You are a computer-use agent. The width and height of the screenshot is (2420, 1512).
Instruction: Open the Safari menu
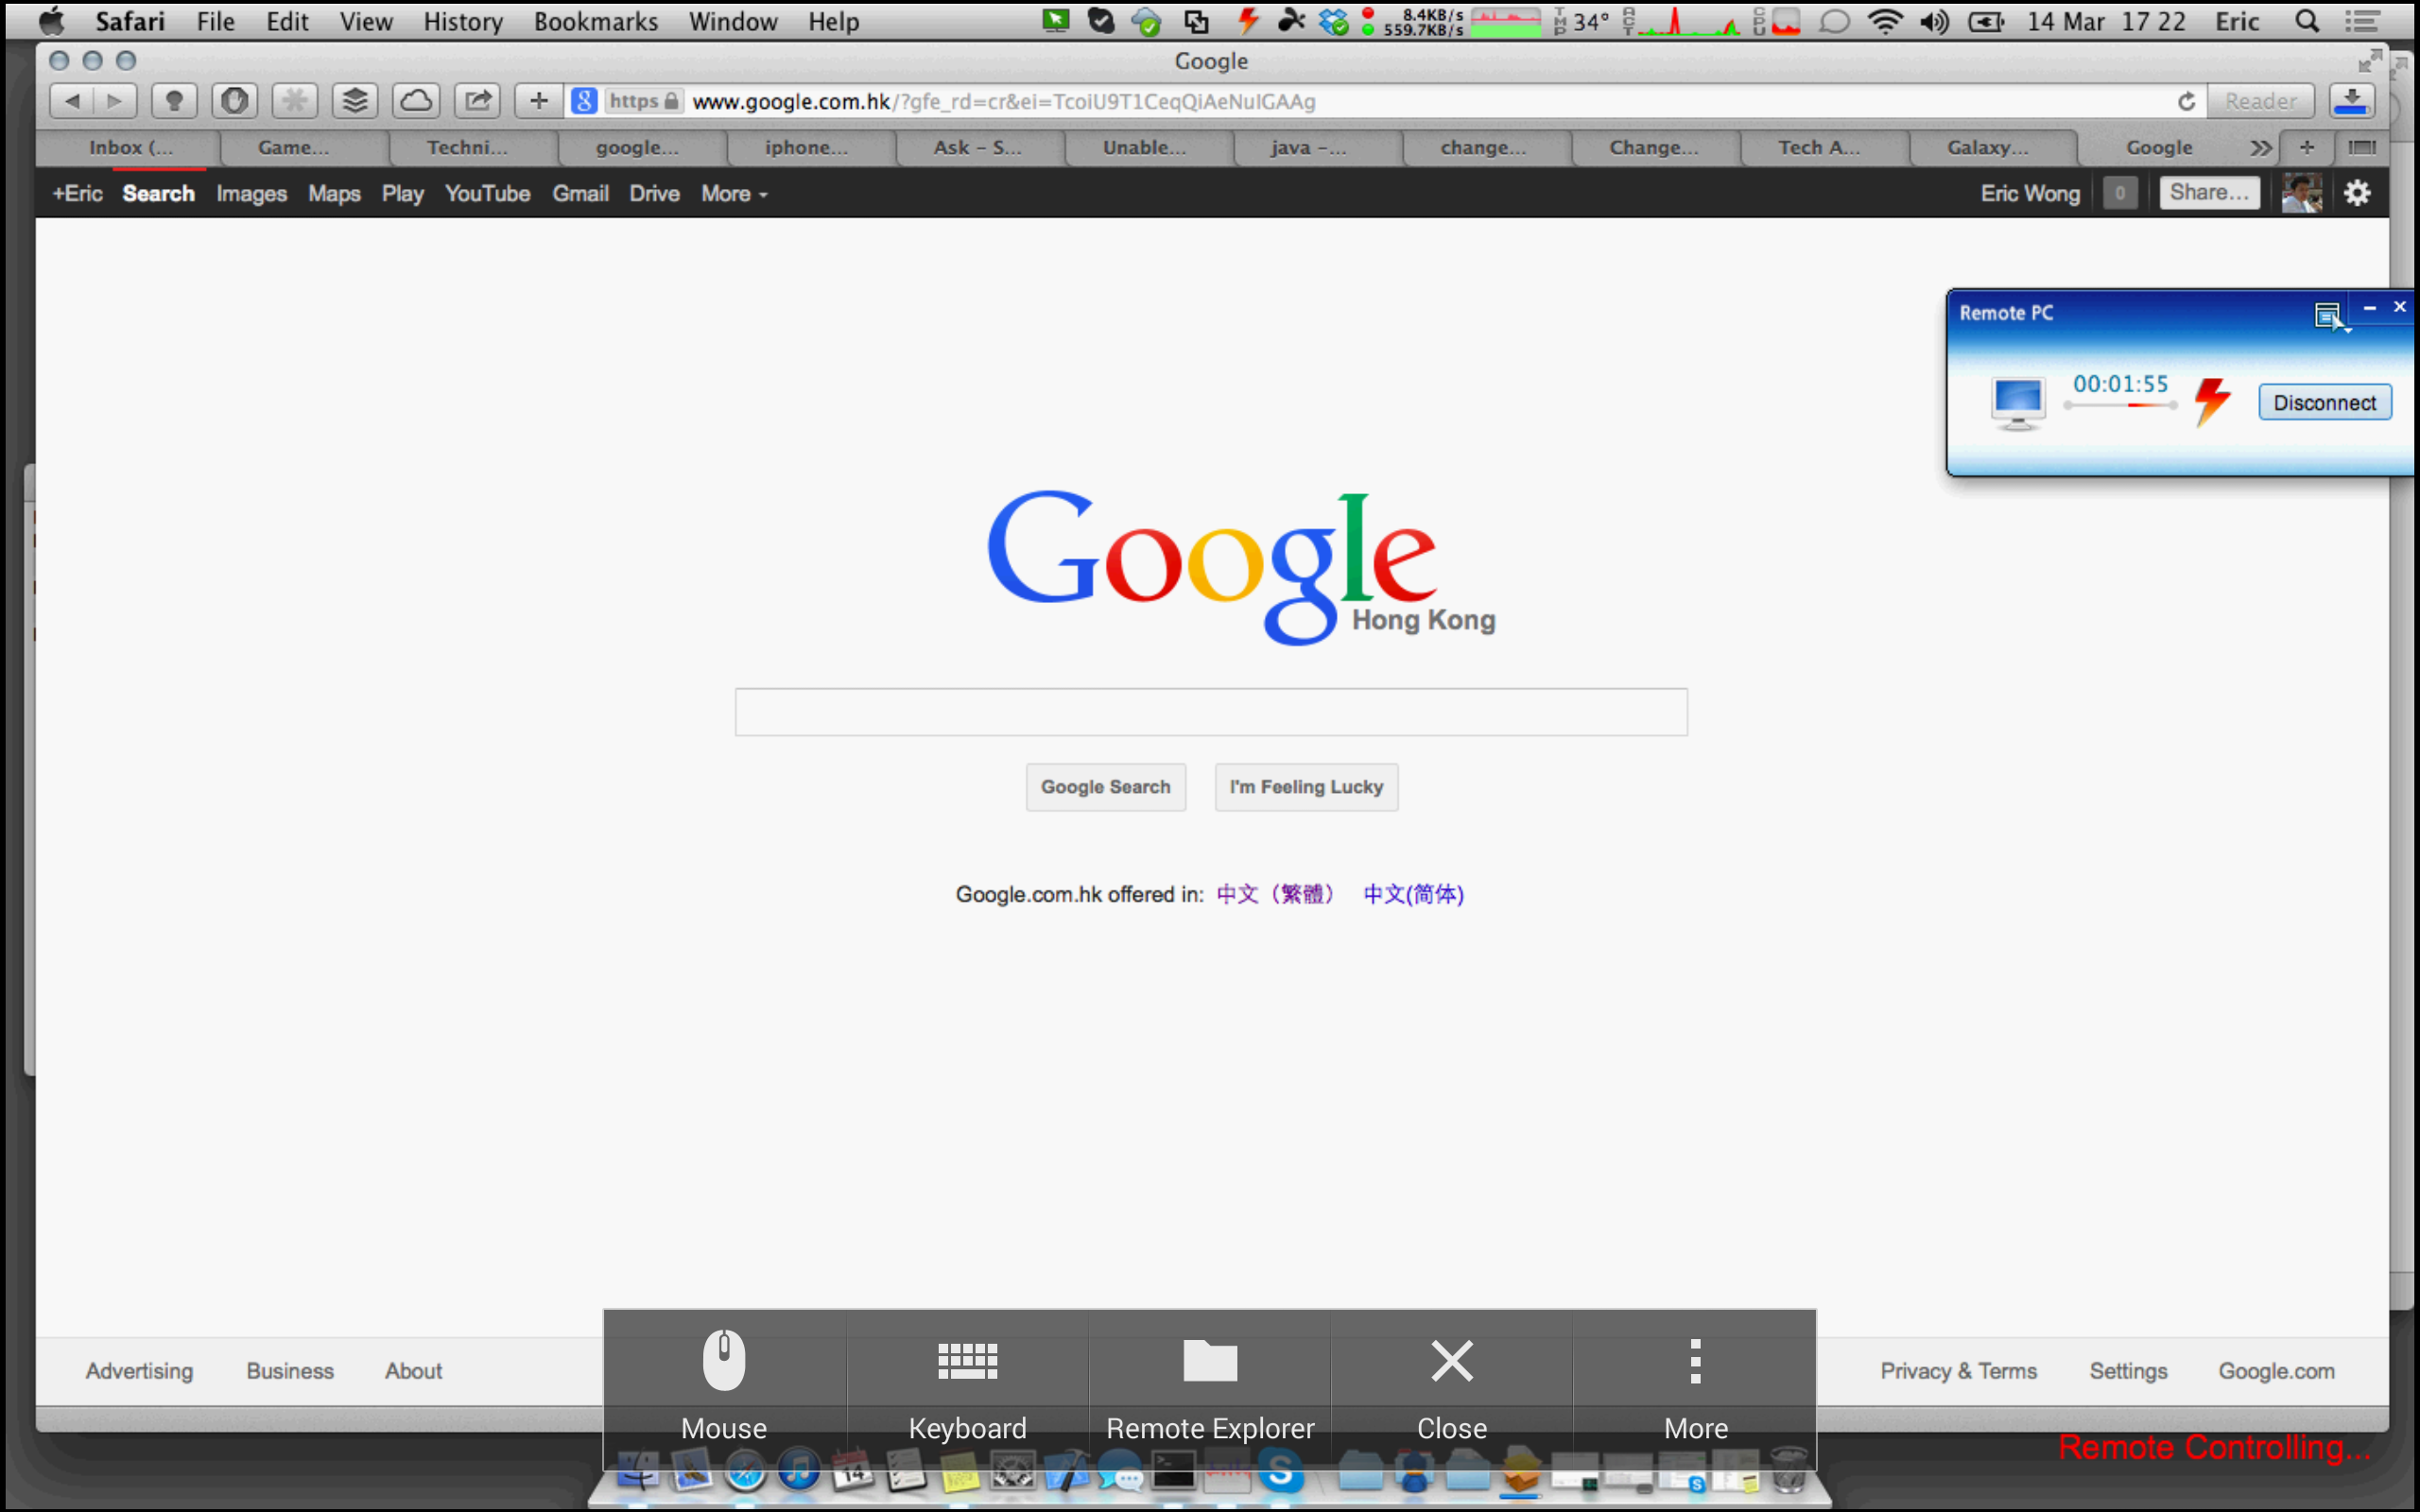coord(130,21)
